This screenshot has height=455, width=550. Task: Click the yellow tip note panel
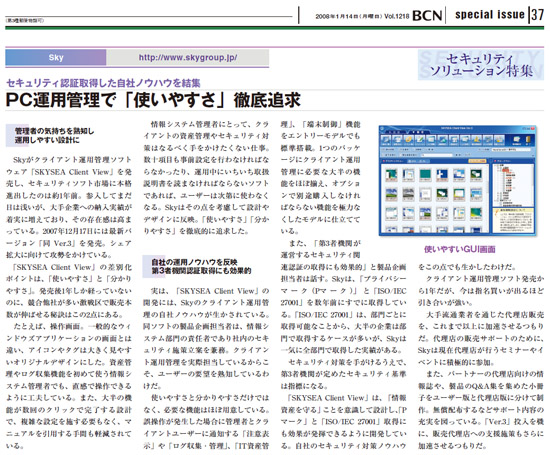pyautogui.click(x=513, y=220)
